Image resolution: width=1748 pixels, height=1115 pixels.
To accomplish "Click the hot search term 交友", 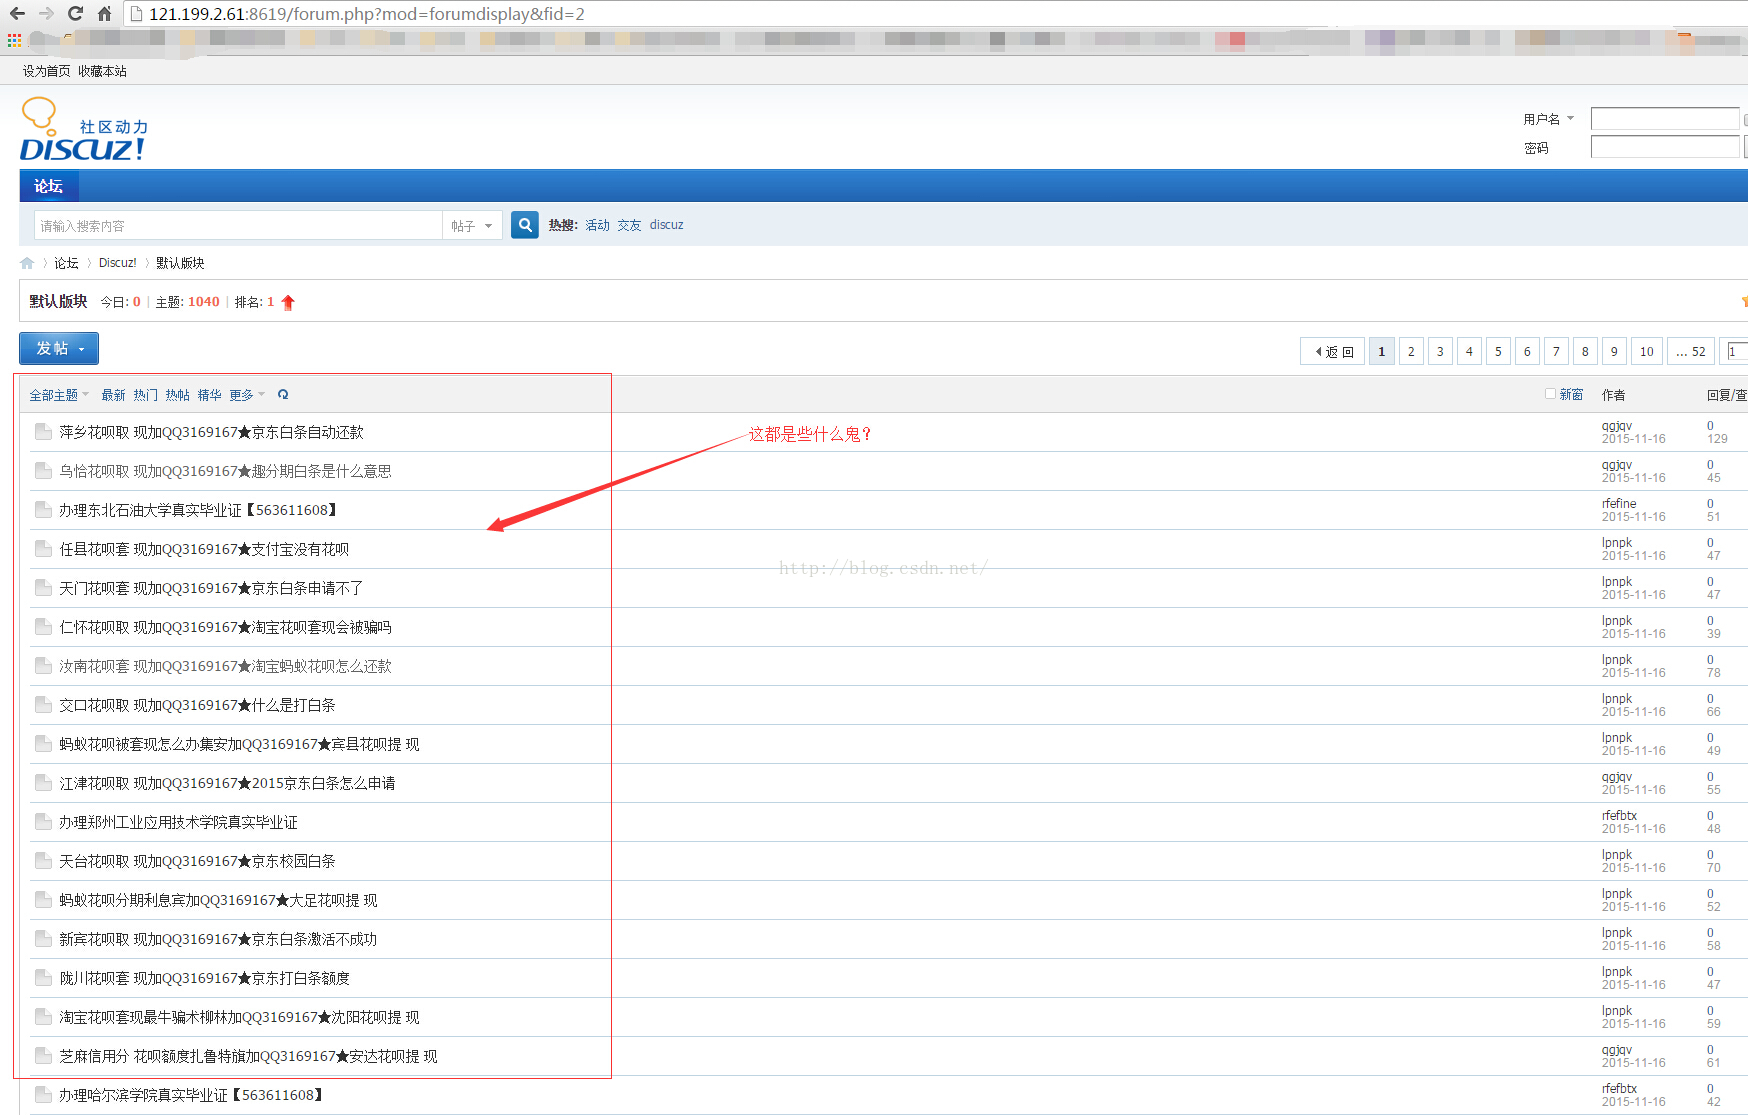I will 630,225.
